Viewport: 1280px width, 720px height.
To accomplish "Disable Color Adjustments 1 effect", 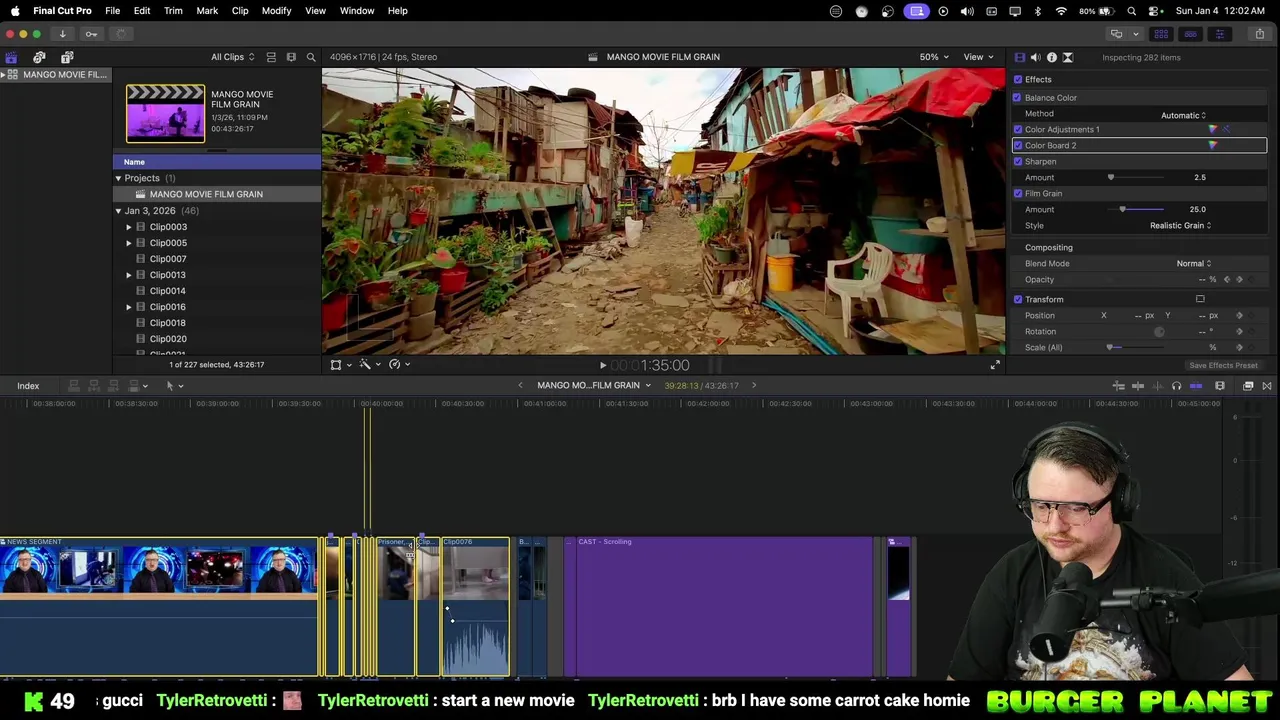I will coord(1018,130).
